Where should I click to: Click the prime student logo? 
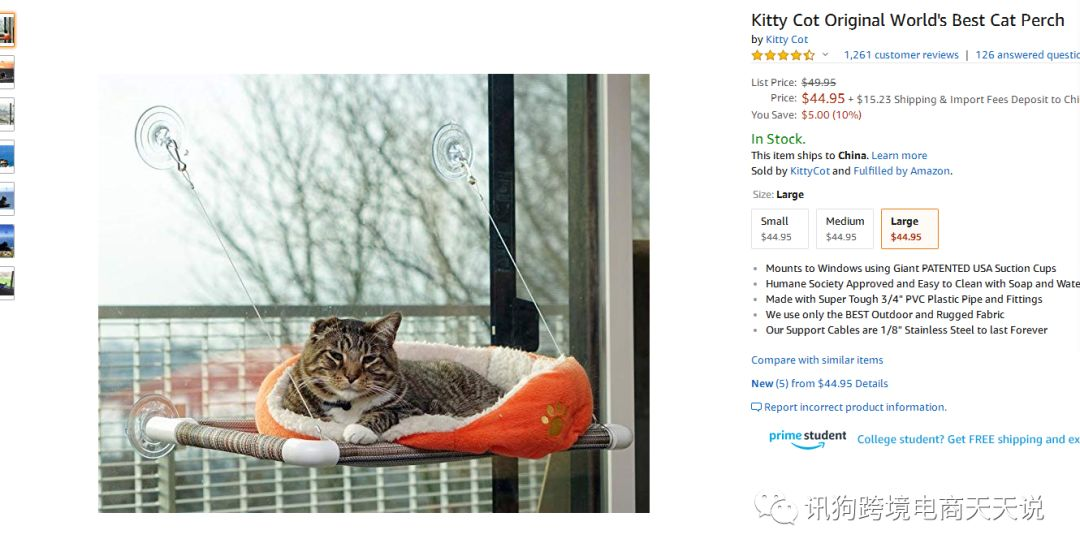tap(807, 439)
